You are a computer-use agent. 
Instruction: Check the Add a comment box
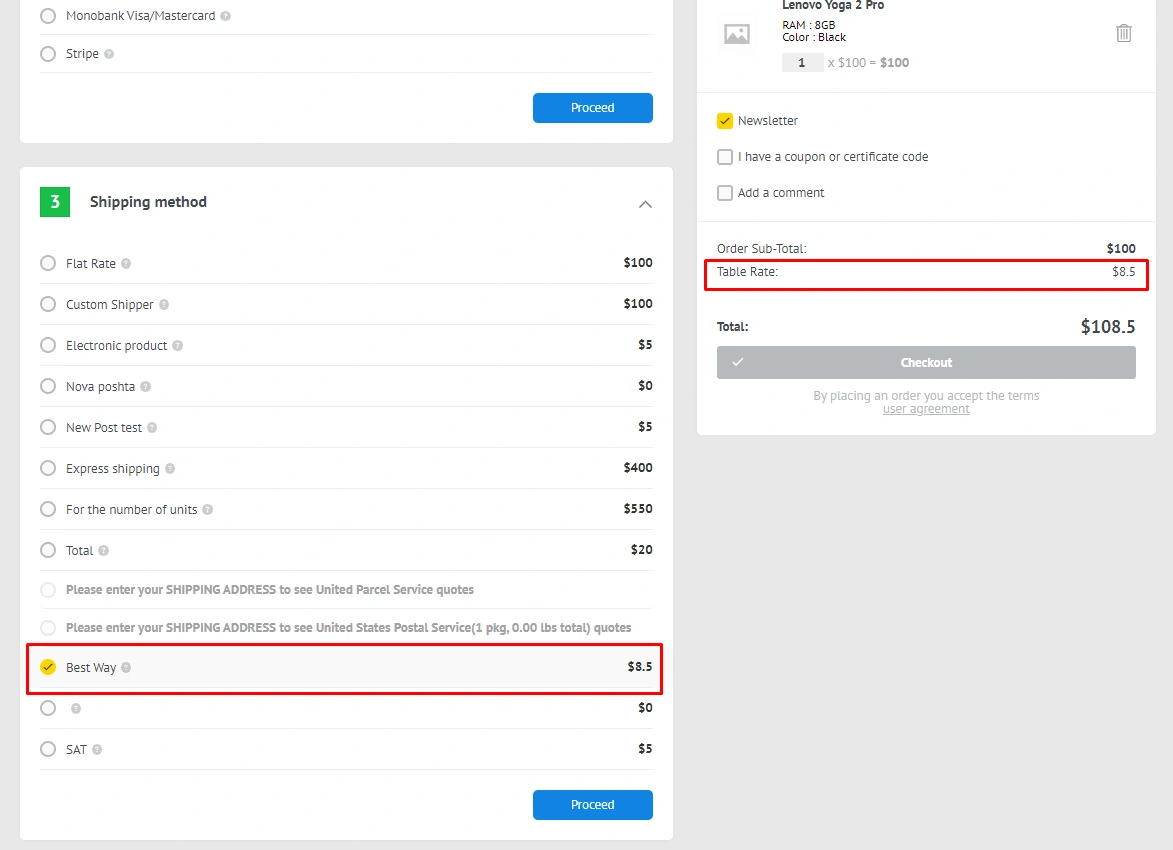pos(725,193)
